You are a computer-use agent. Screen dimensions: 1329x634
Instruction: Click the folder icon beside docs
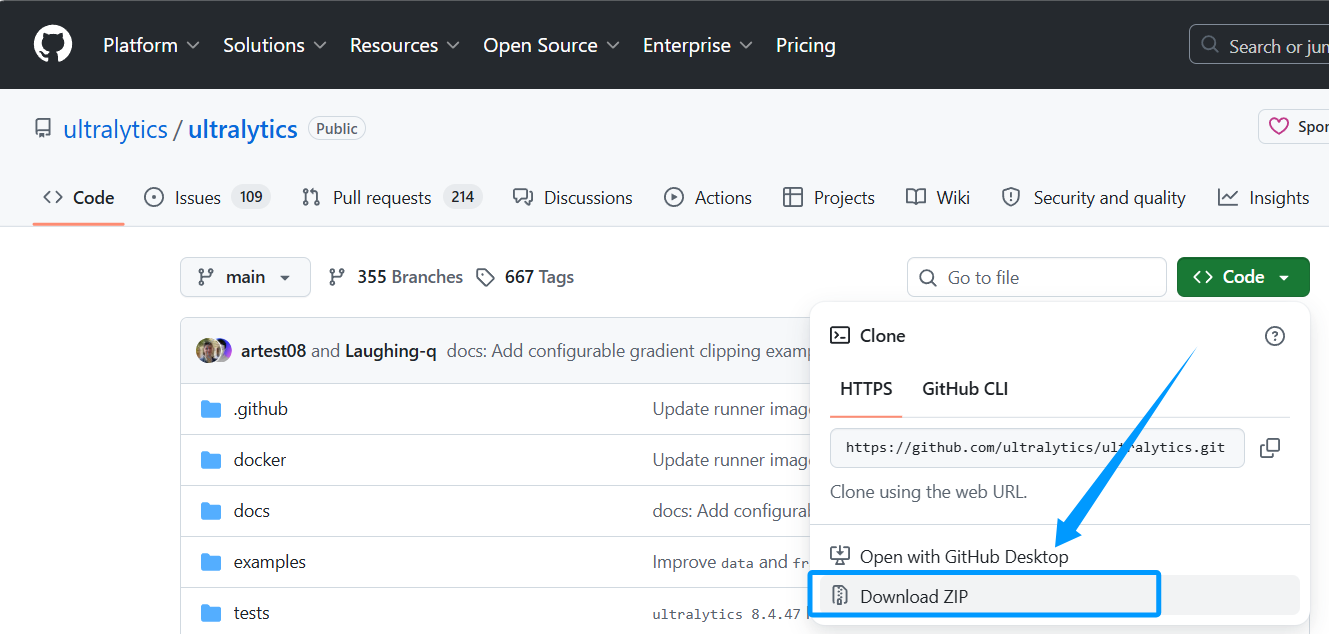[211, 511]
